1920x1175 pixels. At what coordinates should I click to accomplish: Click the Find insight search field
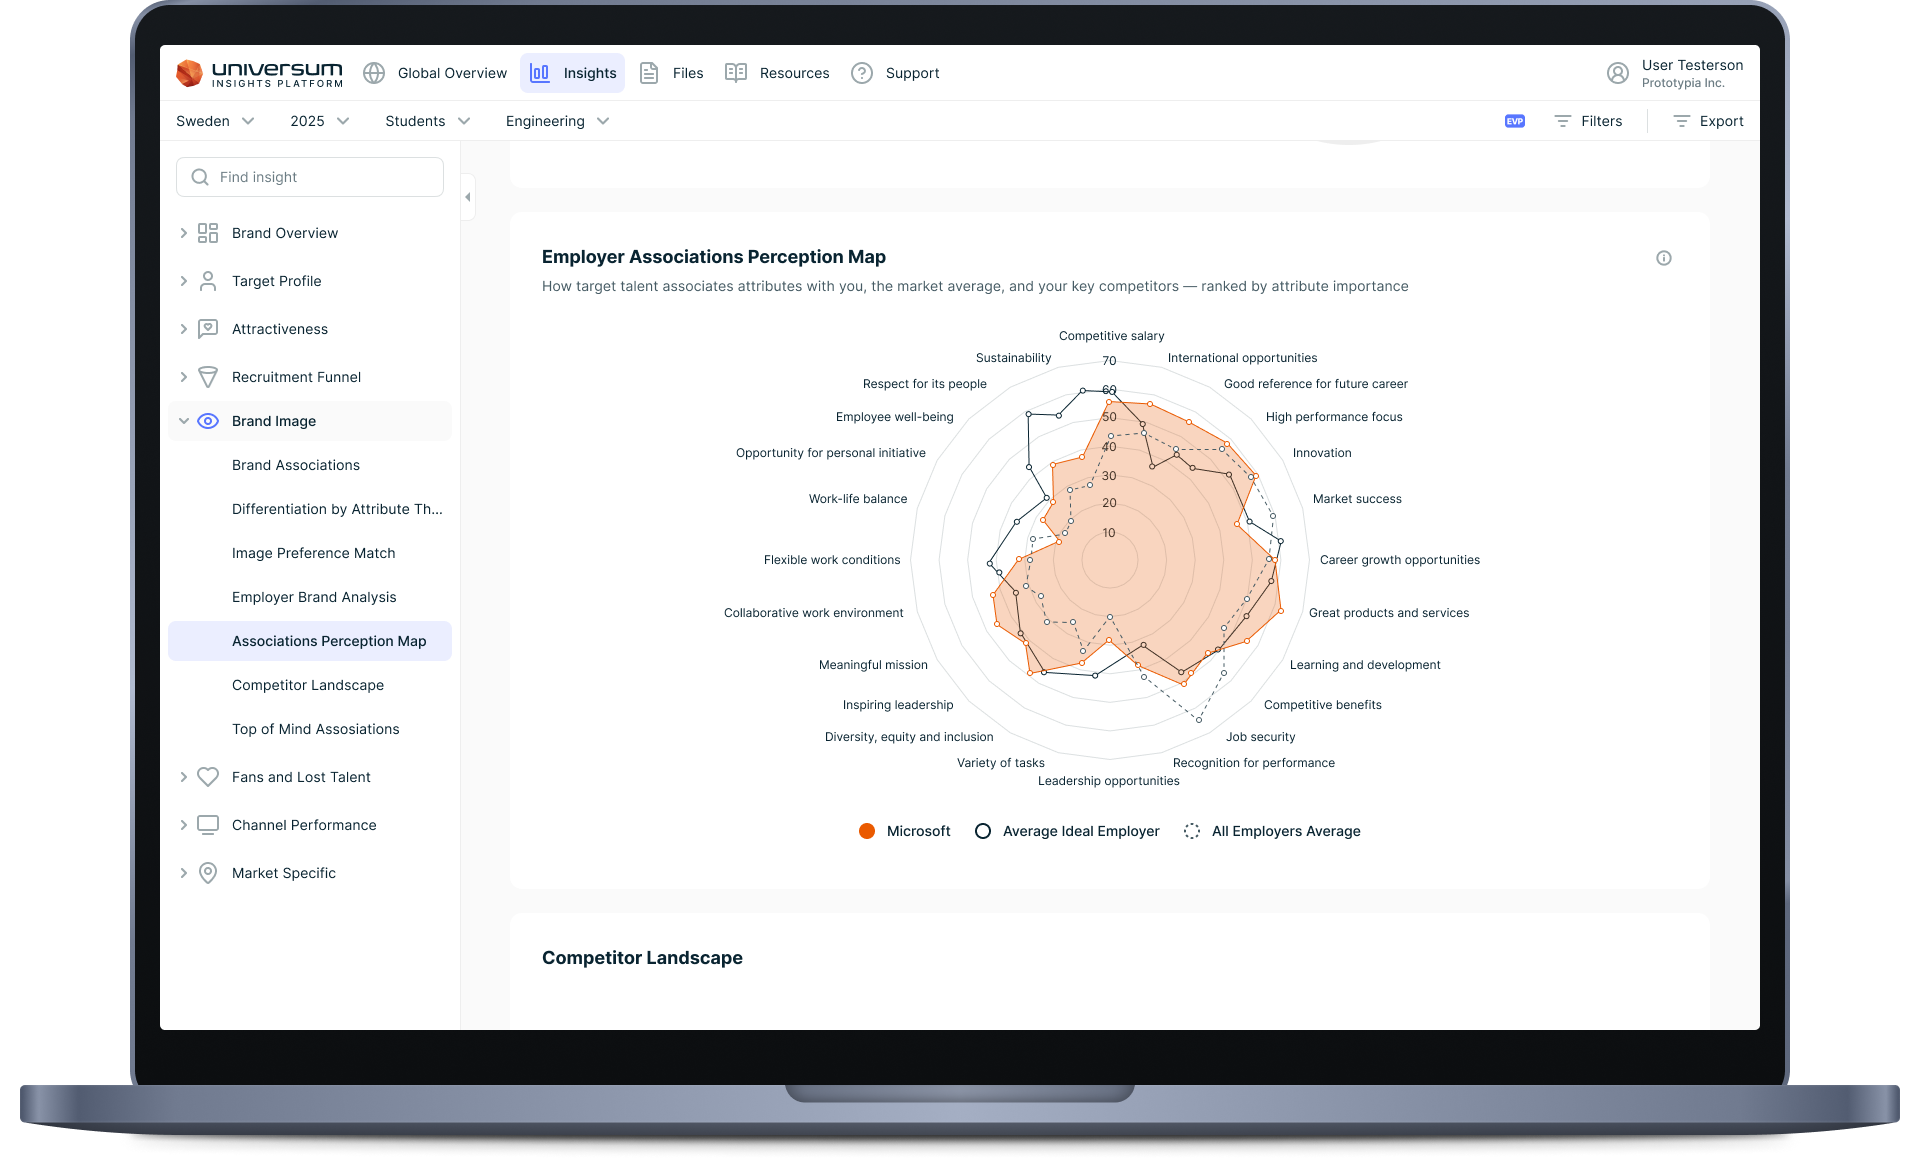point(310,177)
